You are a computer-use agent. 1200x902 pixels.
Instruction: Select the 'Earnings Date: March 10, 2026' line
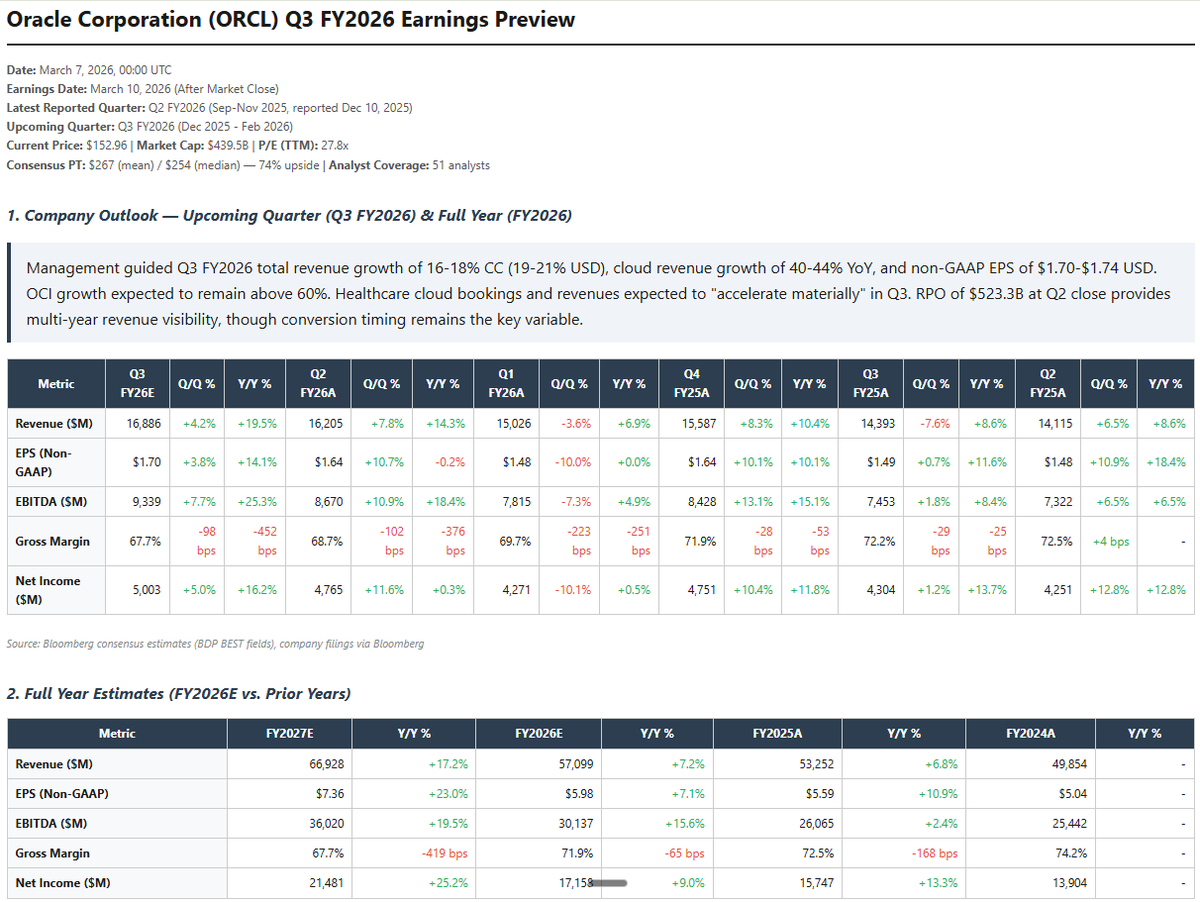click(143, 89)
